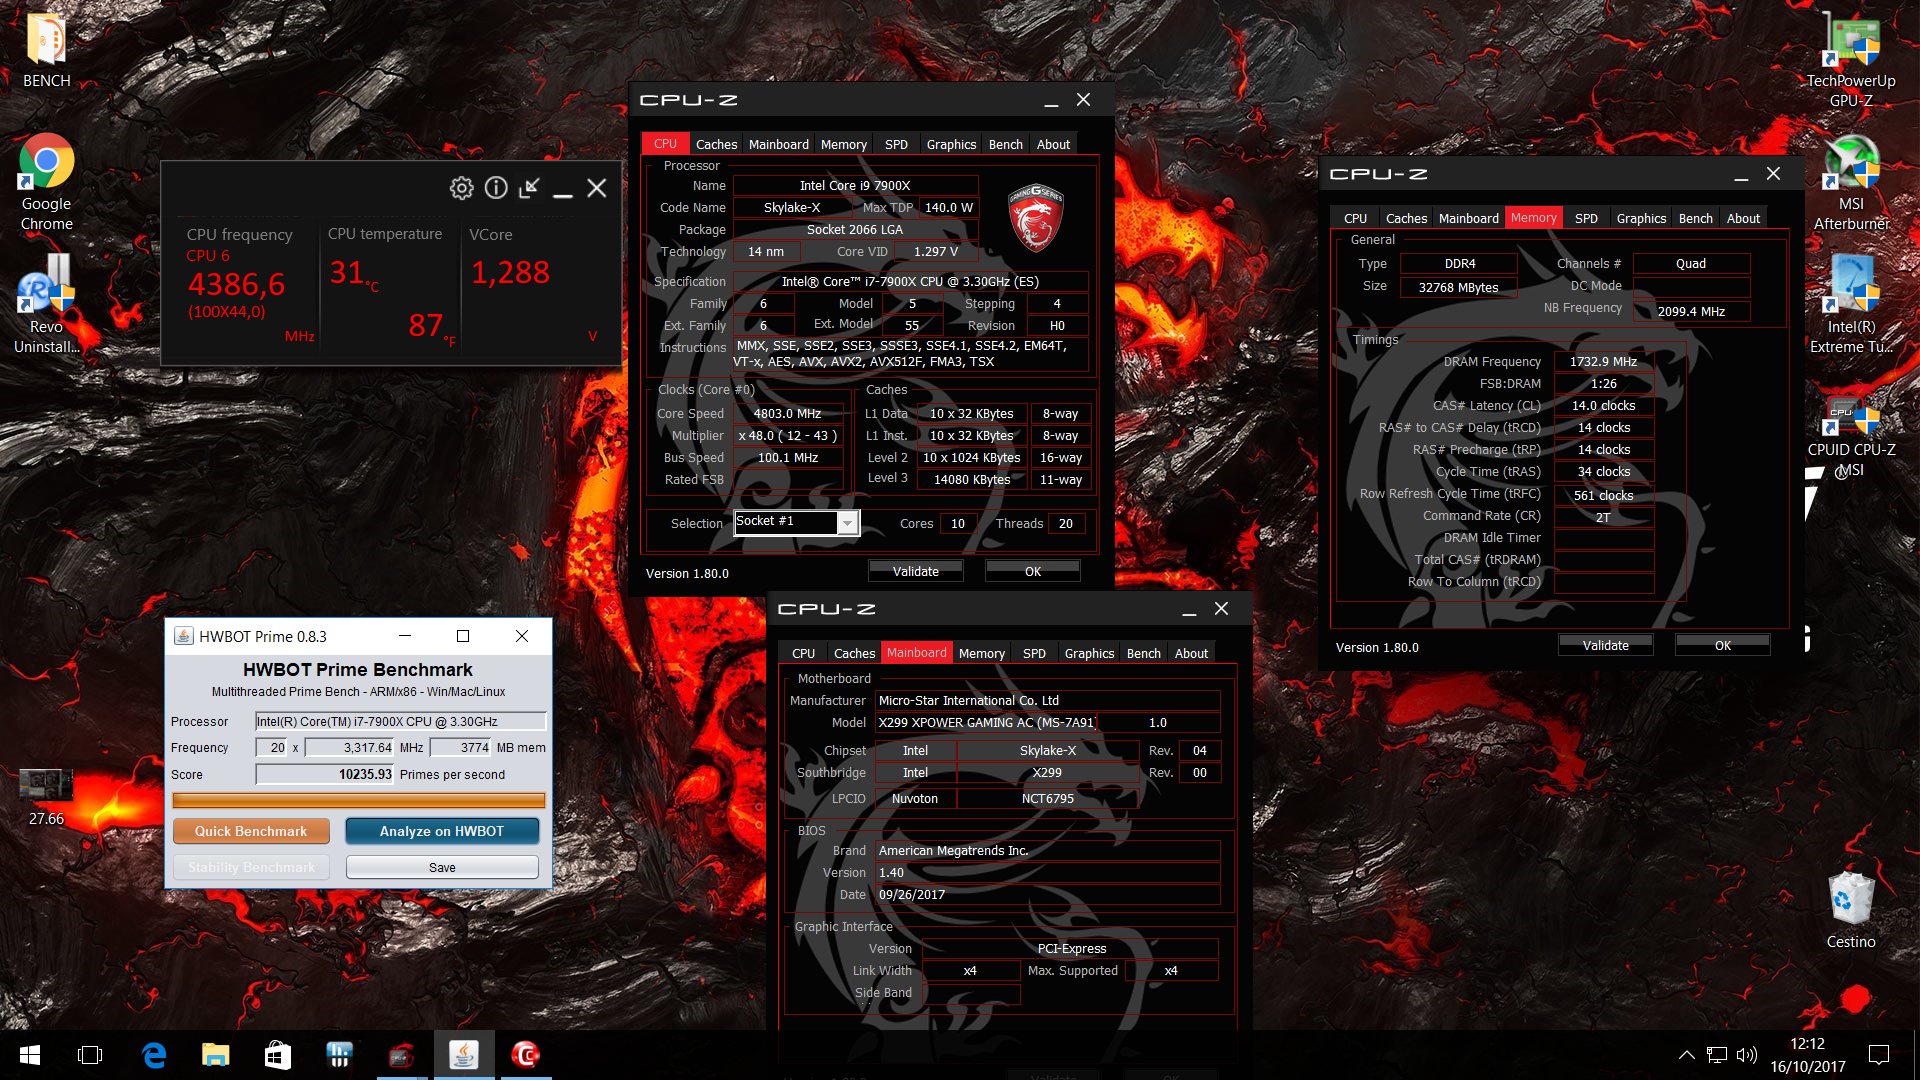
Task: Open File Explorer from taskbar
Action: pyautogui.click(x=216, y=1055)
